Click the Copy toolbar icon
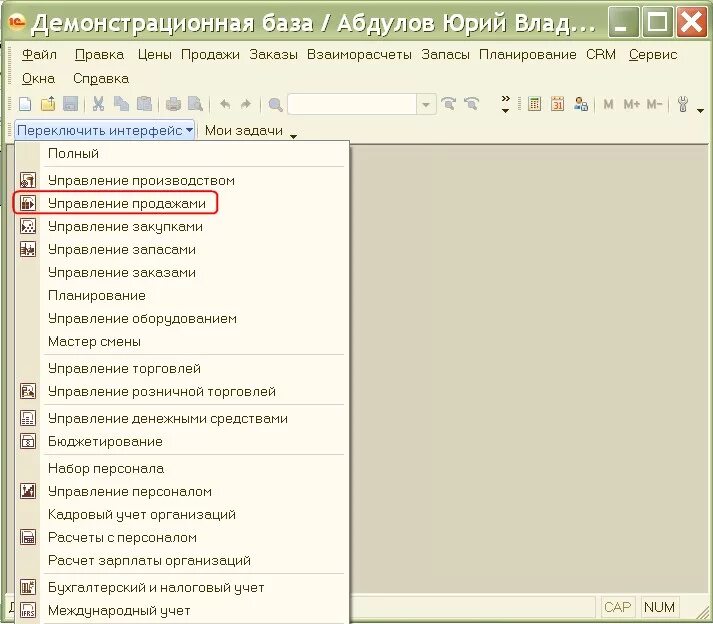 click(x=121, y=105)
